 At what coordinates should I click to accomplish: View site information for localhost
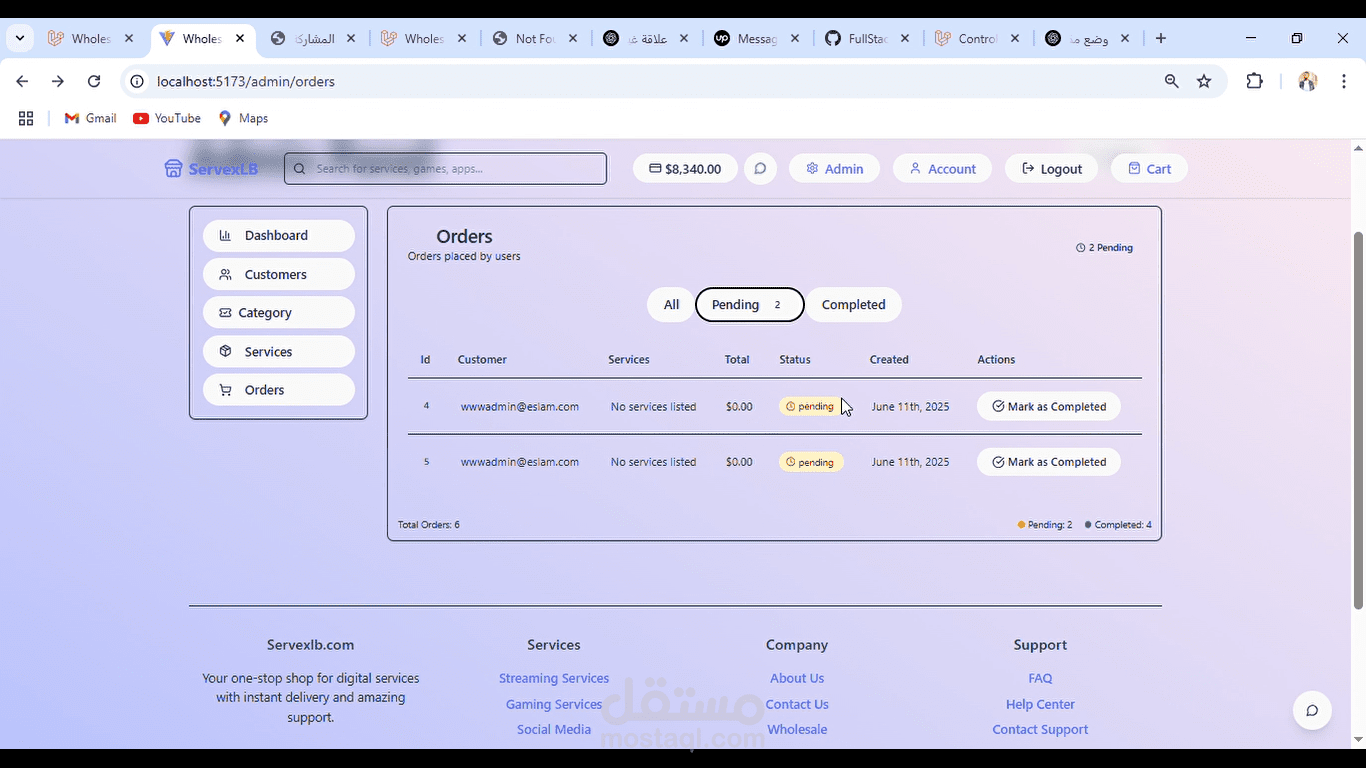[138, 81]
